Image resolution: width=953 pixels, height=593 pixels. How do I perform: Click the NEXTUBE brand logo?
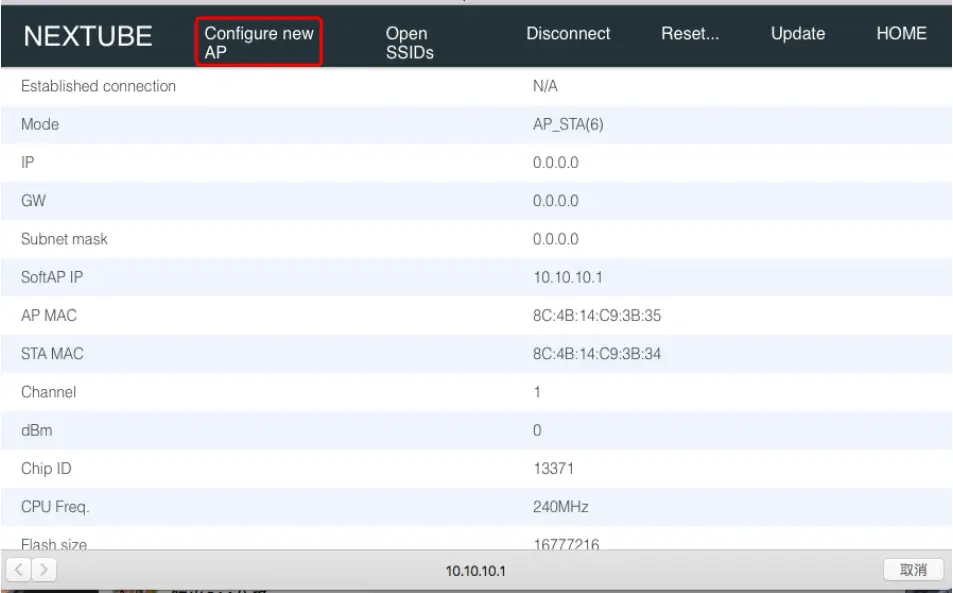88,36
